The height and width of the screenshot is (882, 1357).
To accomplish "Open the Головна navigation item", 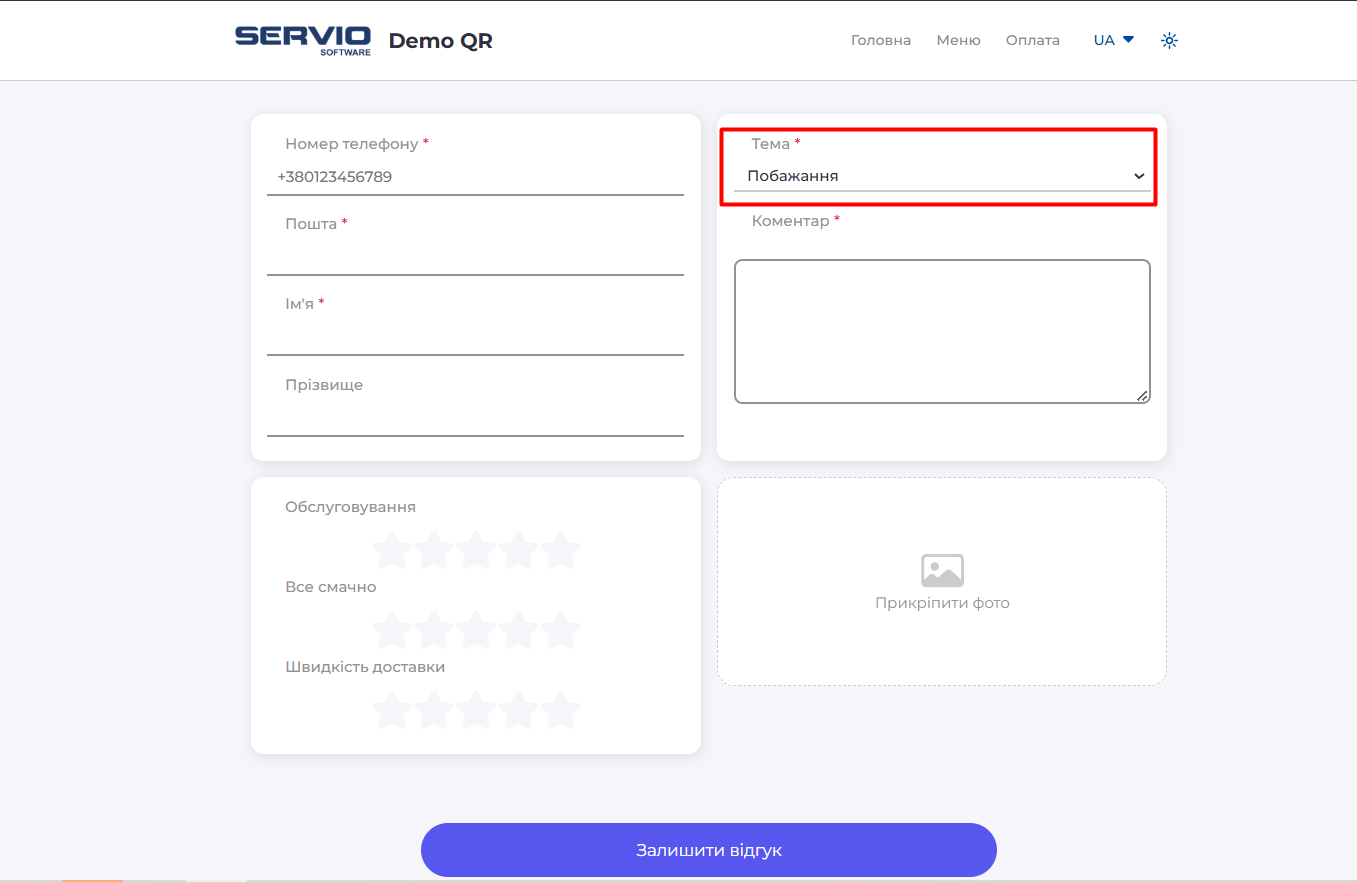I will (880, 41).
